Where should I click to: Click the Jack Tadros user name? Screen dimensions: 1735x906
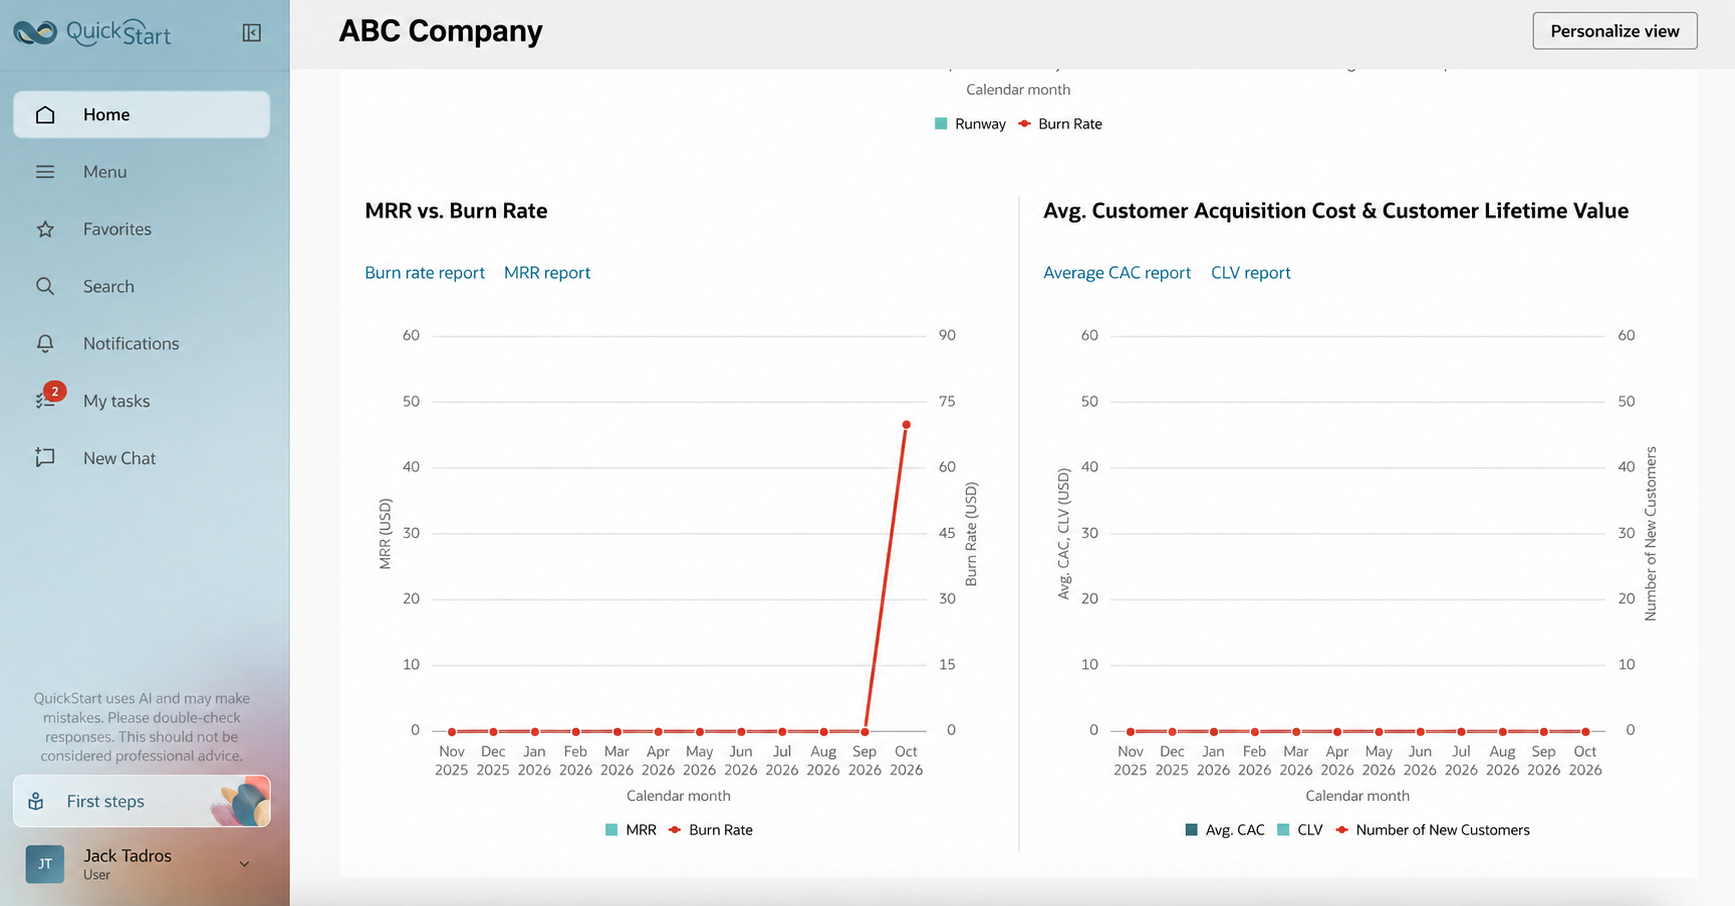[x=127, y=856]
